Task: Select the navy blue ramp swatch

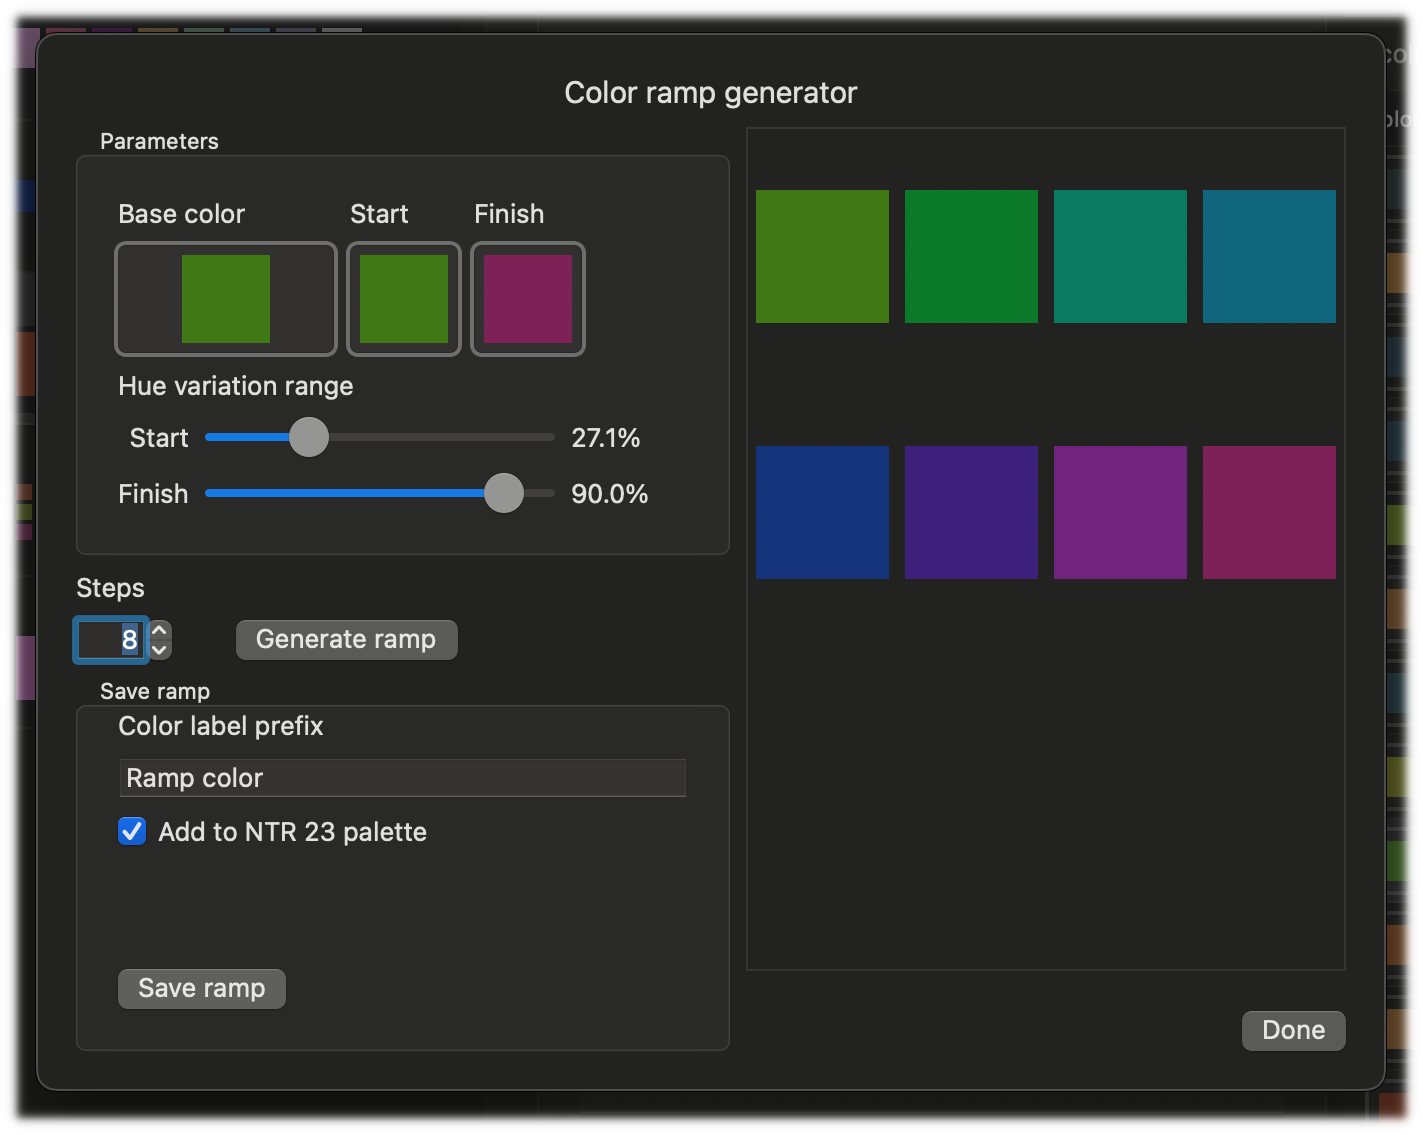Action: (822, 513)
